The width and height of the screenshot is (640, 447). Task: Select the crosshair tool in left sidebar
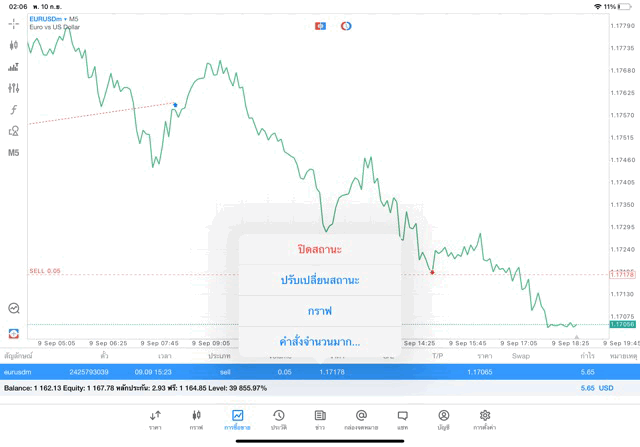pos(14,23)
